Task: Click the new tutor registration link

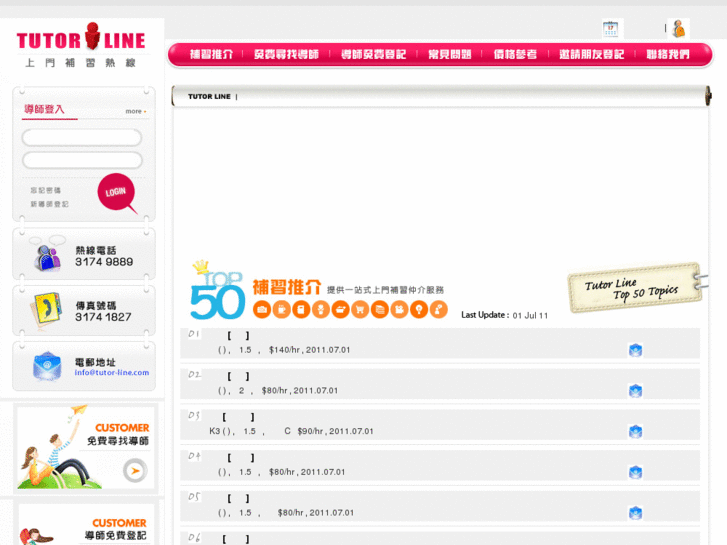Action: [50, 204]
